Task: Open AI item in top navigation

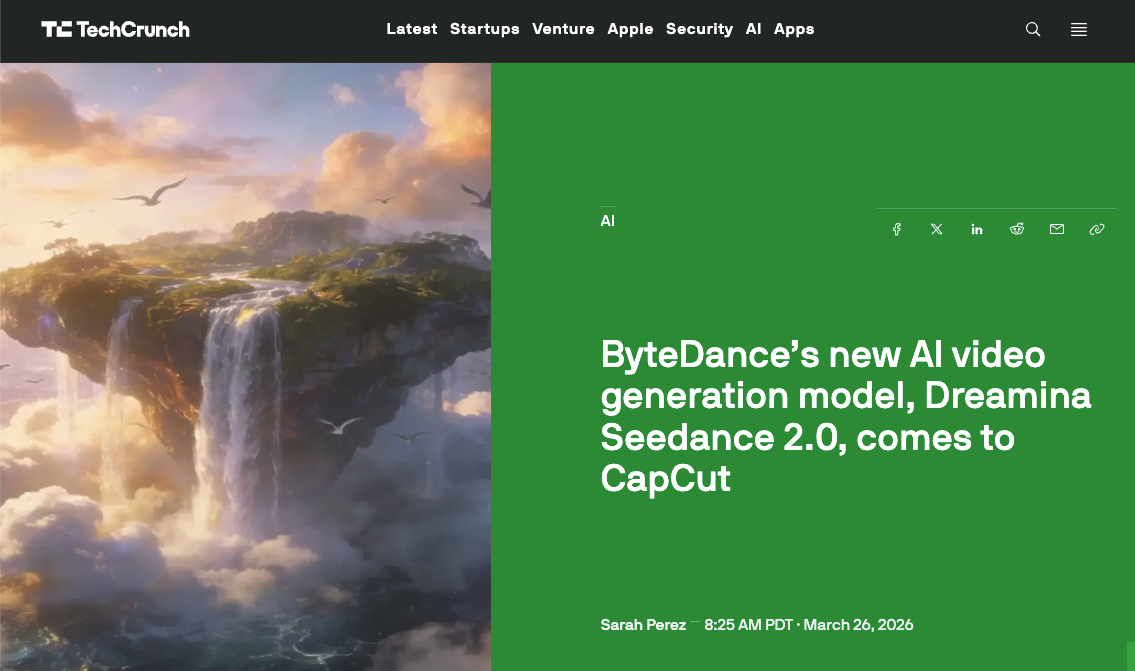Action: [754, 29]
